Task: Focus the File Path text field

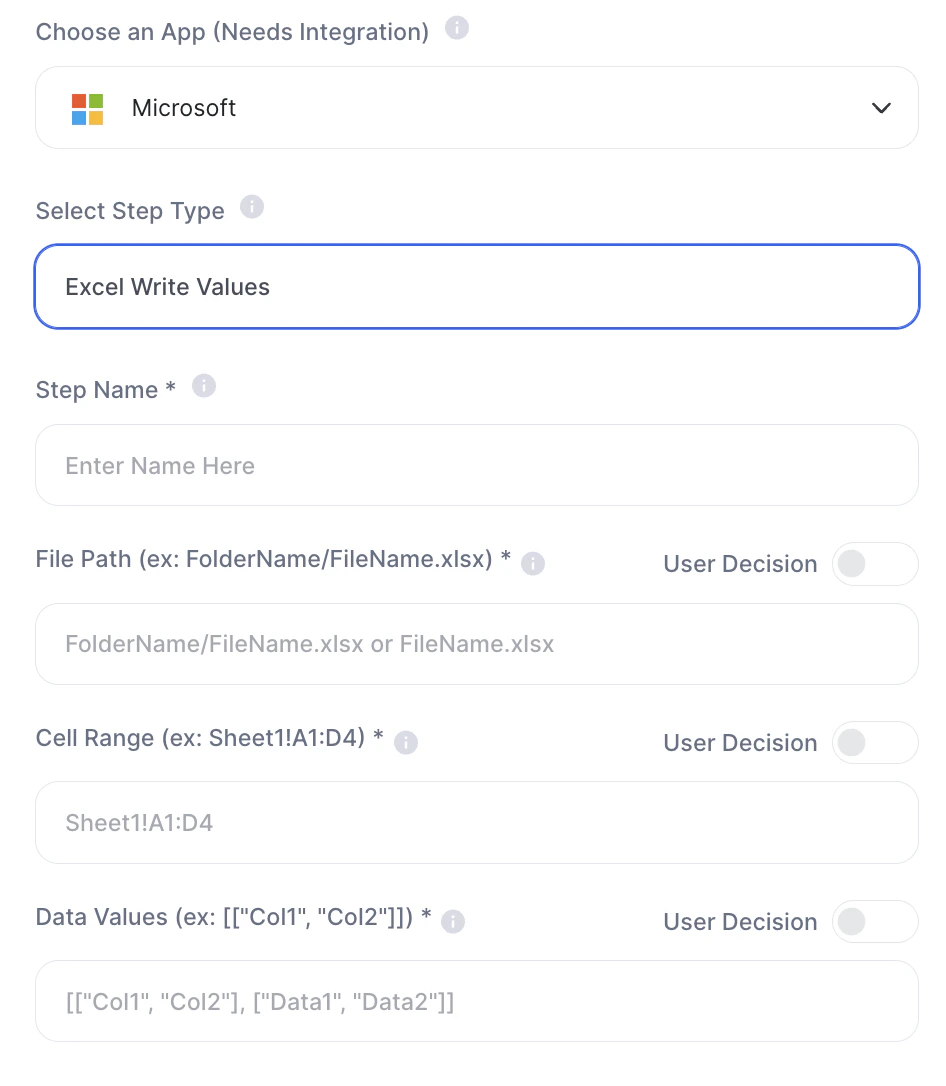Action: [476, 644]
